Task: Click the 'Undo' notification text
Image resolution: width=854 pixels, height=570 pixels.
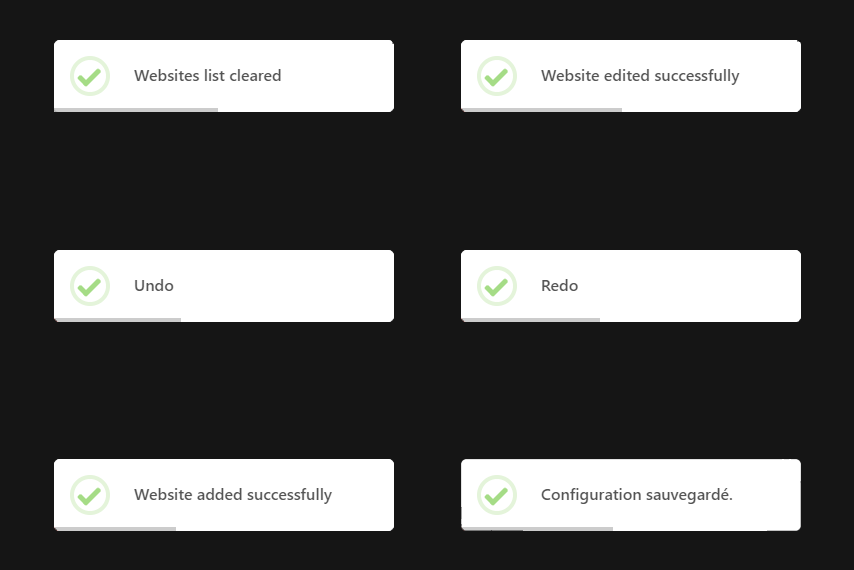Action: tap(154, 286)
